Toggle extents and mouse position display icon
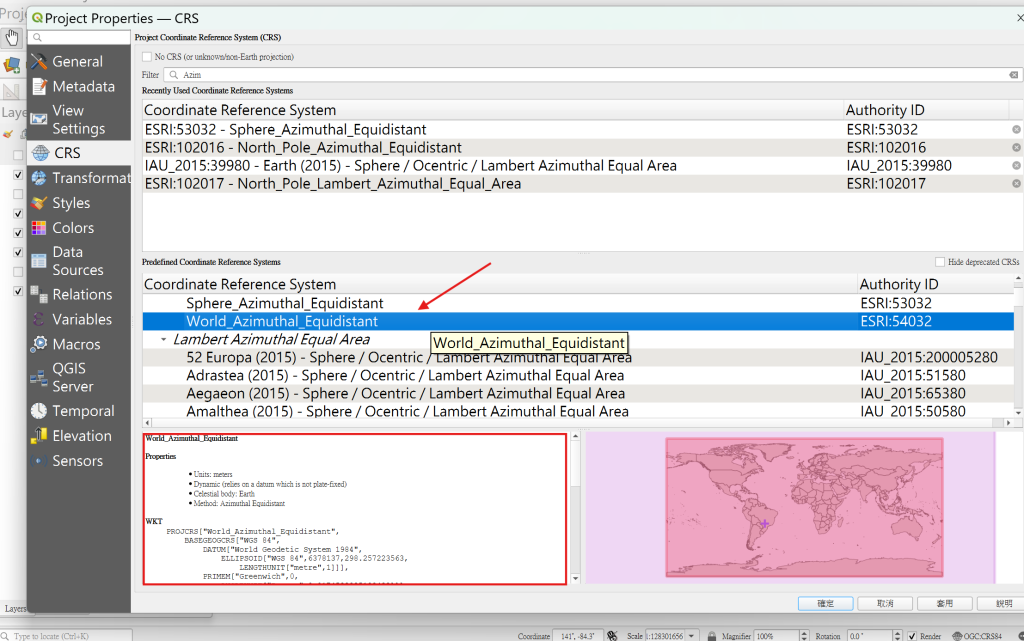This screenshot has width=1024, height=641. tap(612, 635)
